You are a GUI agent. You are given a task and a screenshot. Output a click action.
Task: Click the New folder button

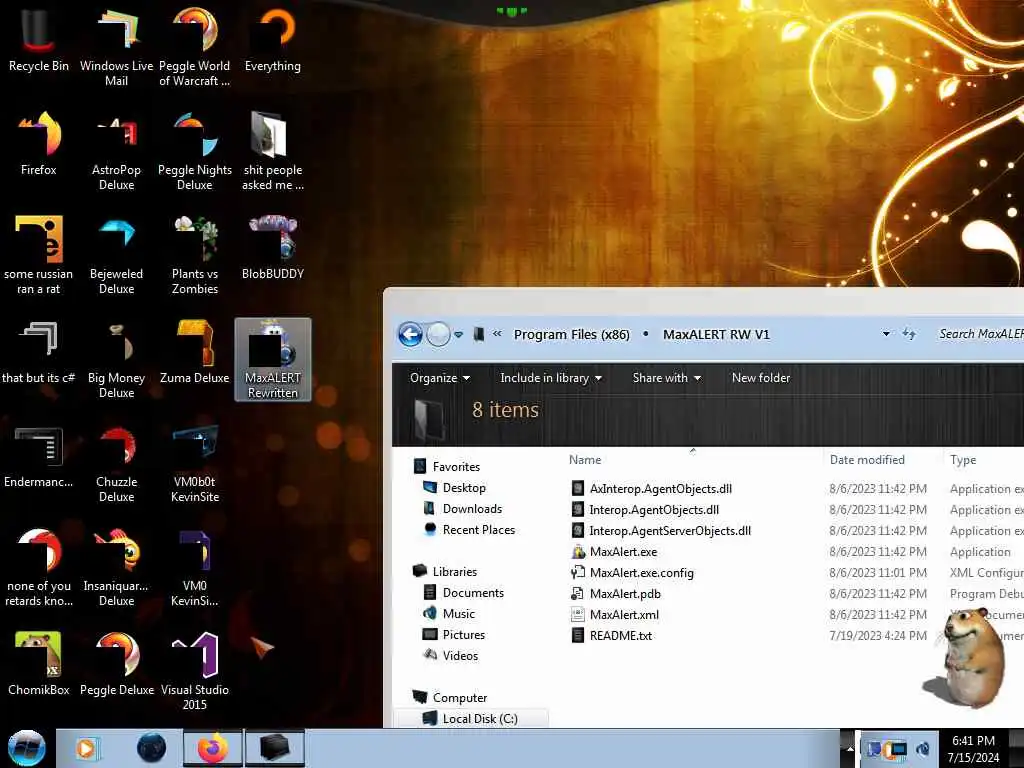pyautogui.click(x=761, y=377)
